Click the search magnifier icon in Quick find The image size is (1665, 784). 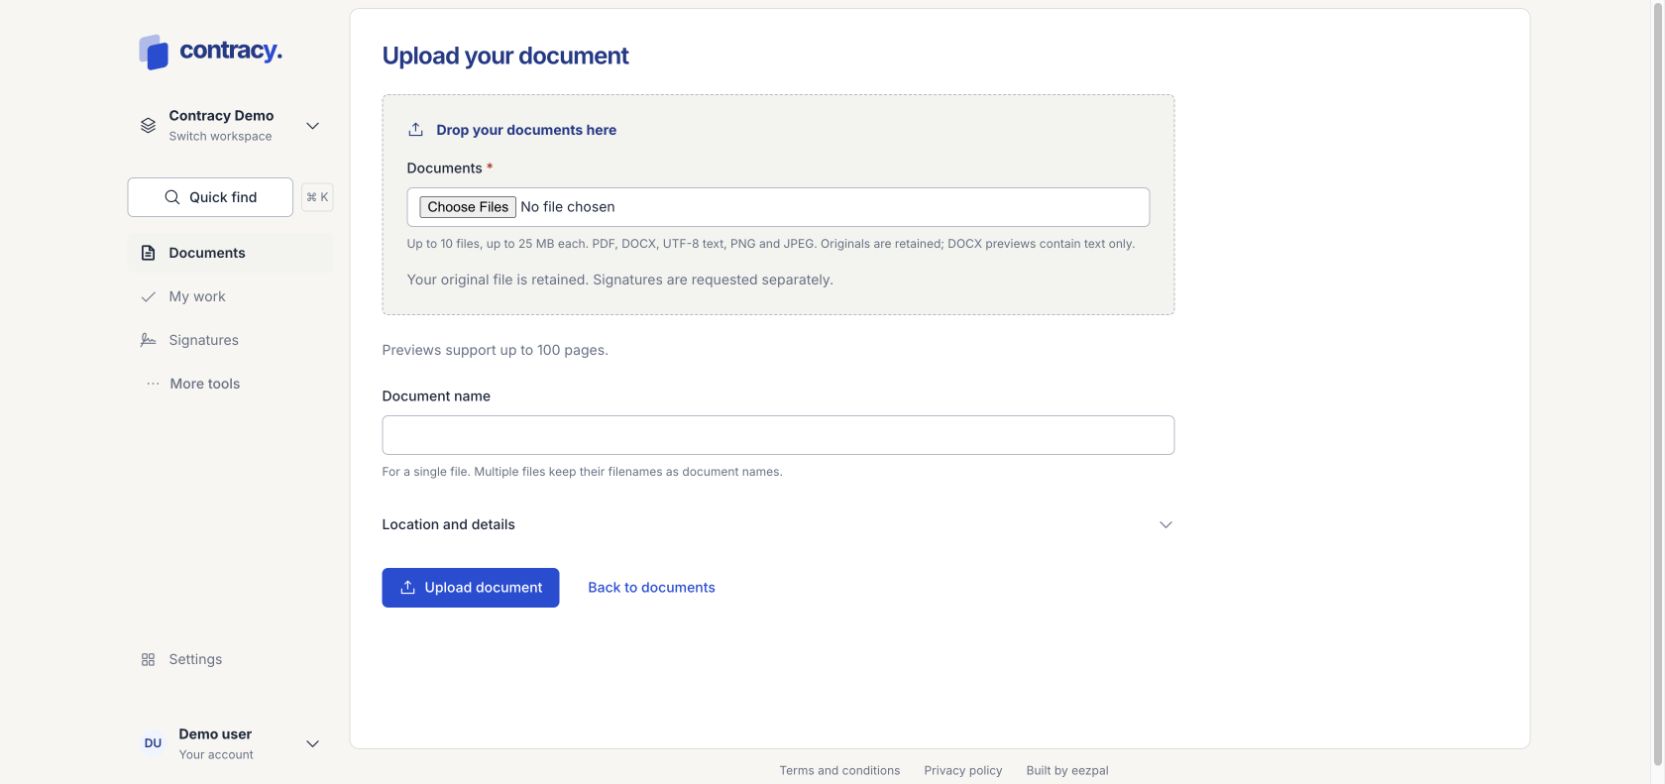click(x=172, y=197)
